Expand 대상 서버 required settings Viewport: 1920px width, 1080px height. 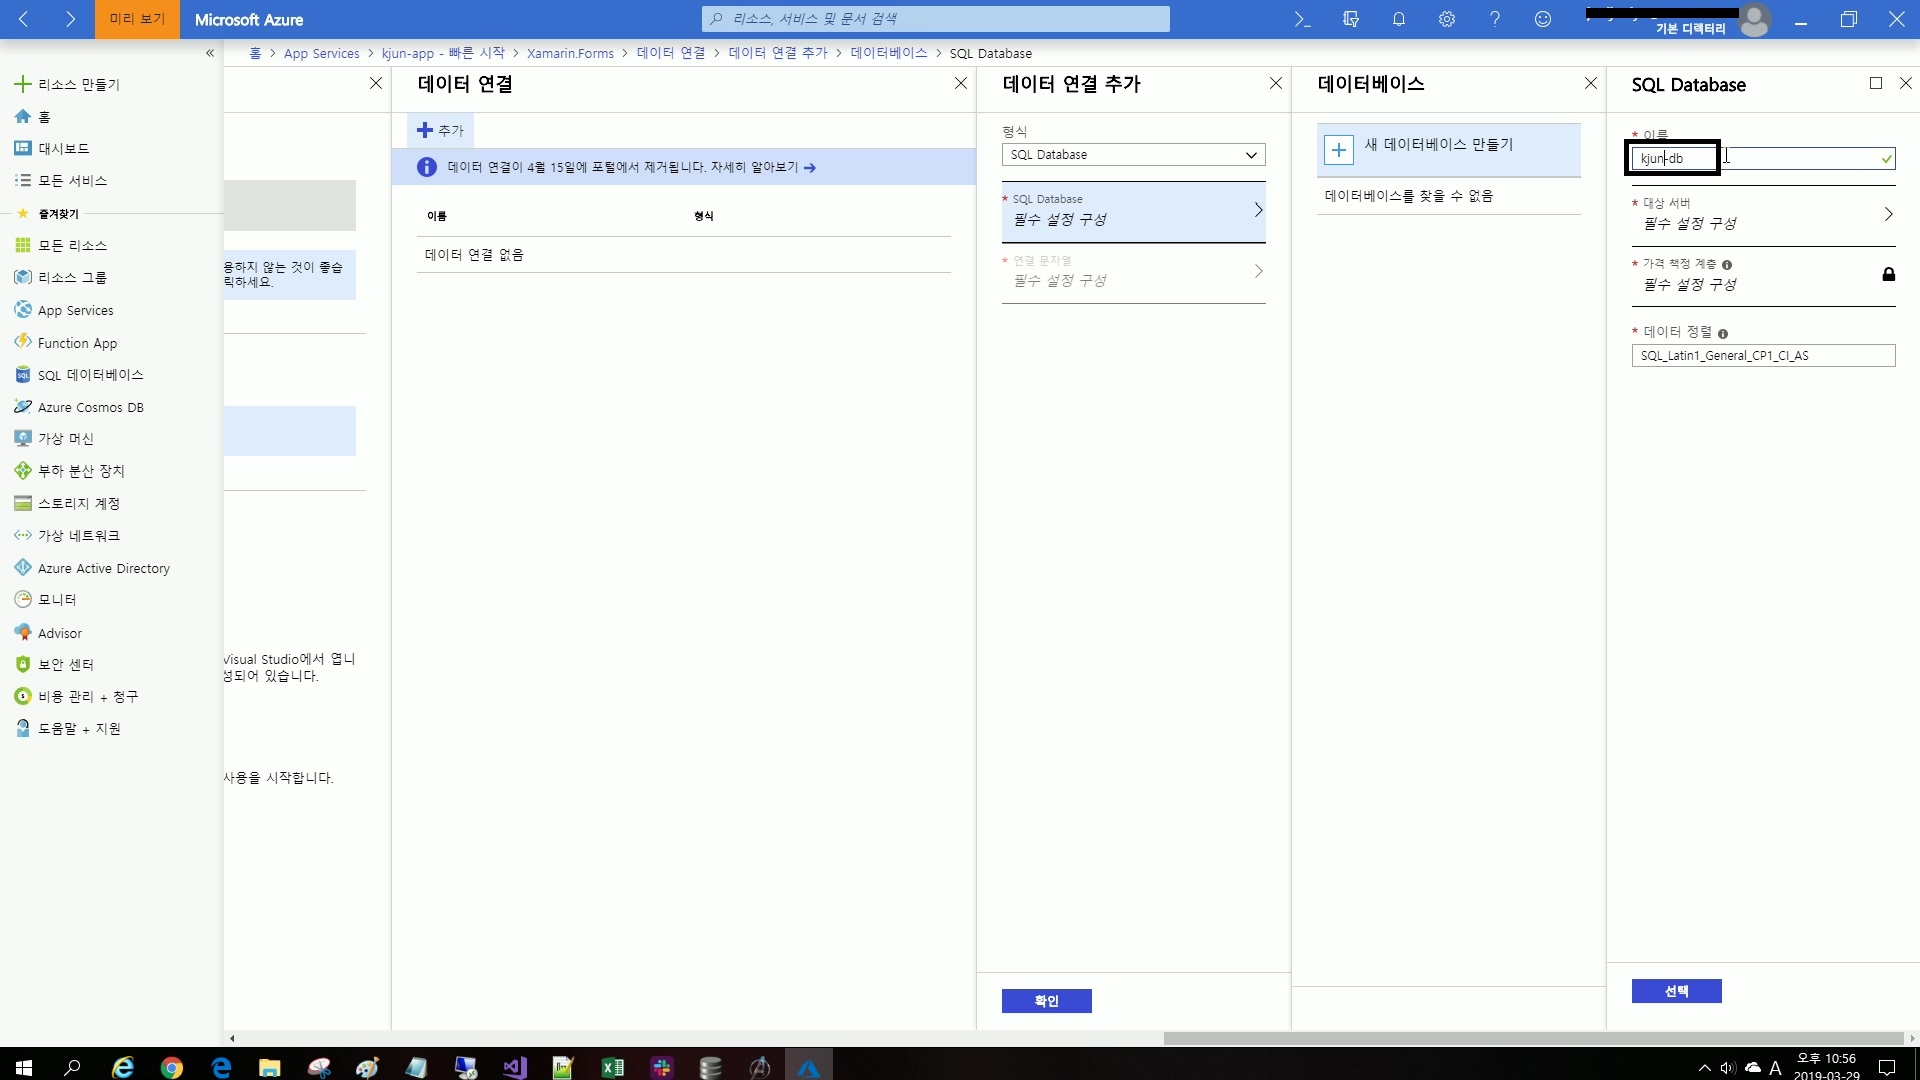(x=1763, y=214)
